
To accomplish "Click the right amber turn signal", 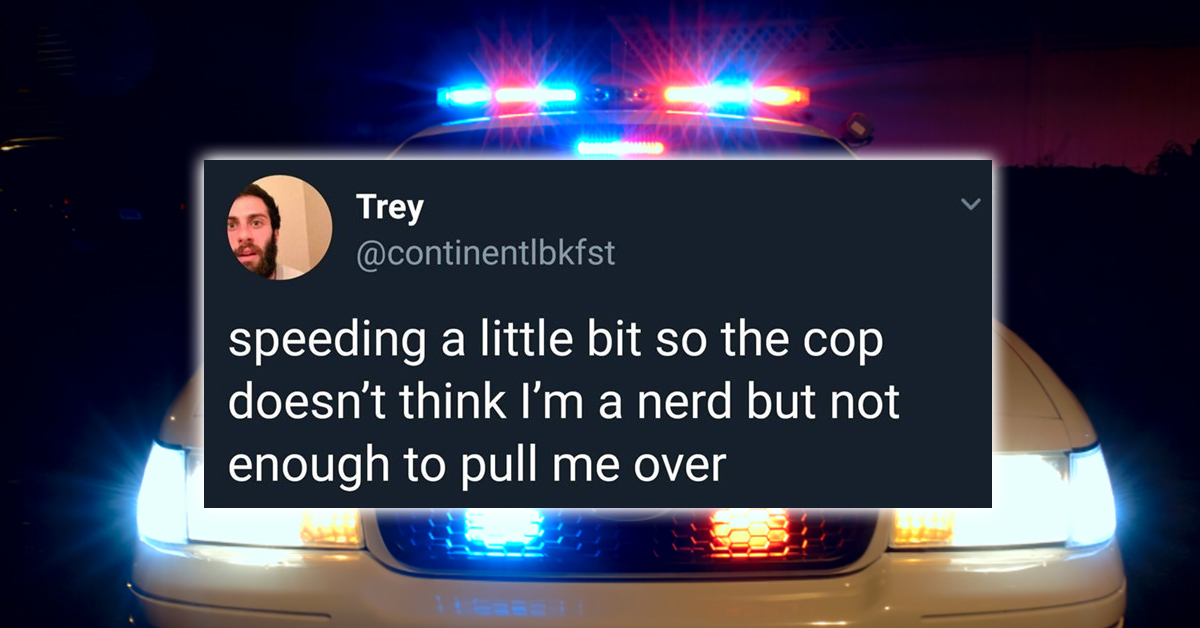I will click(924, 527).
